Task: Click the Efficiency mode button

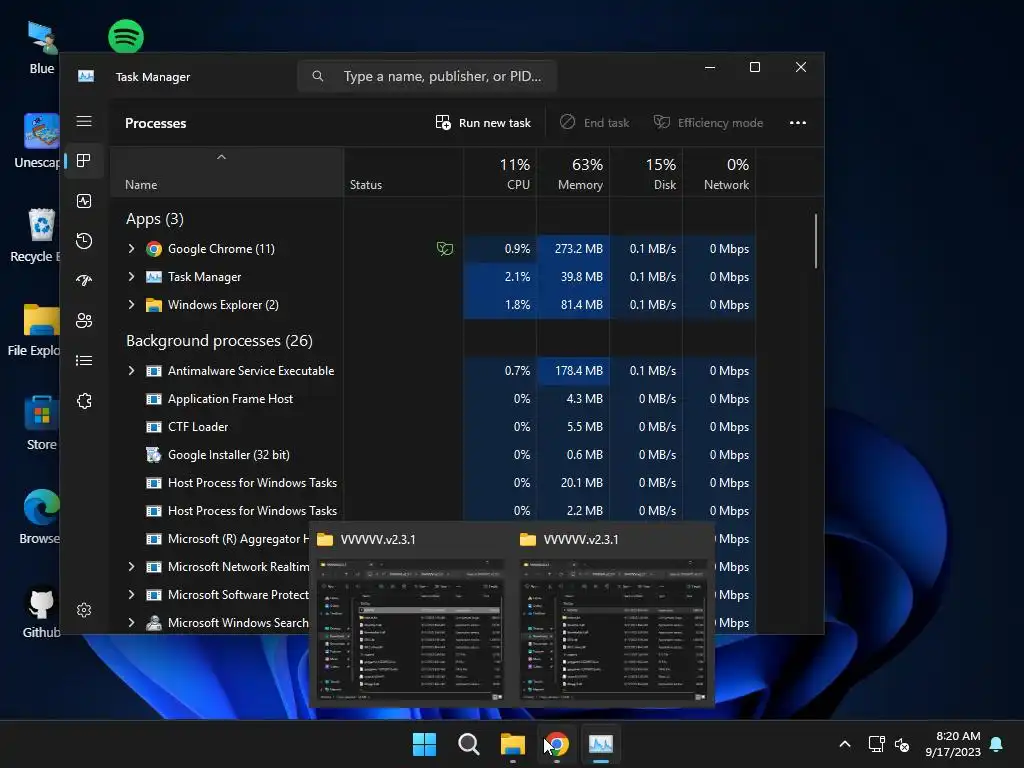Action: tap(709, 123)
